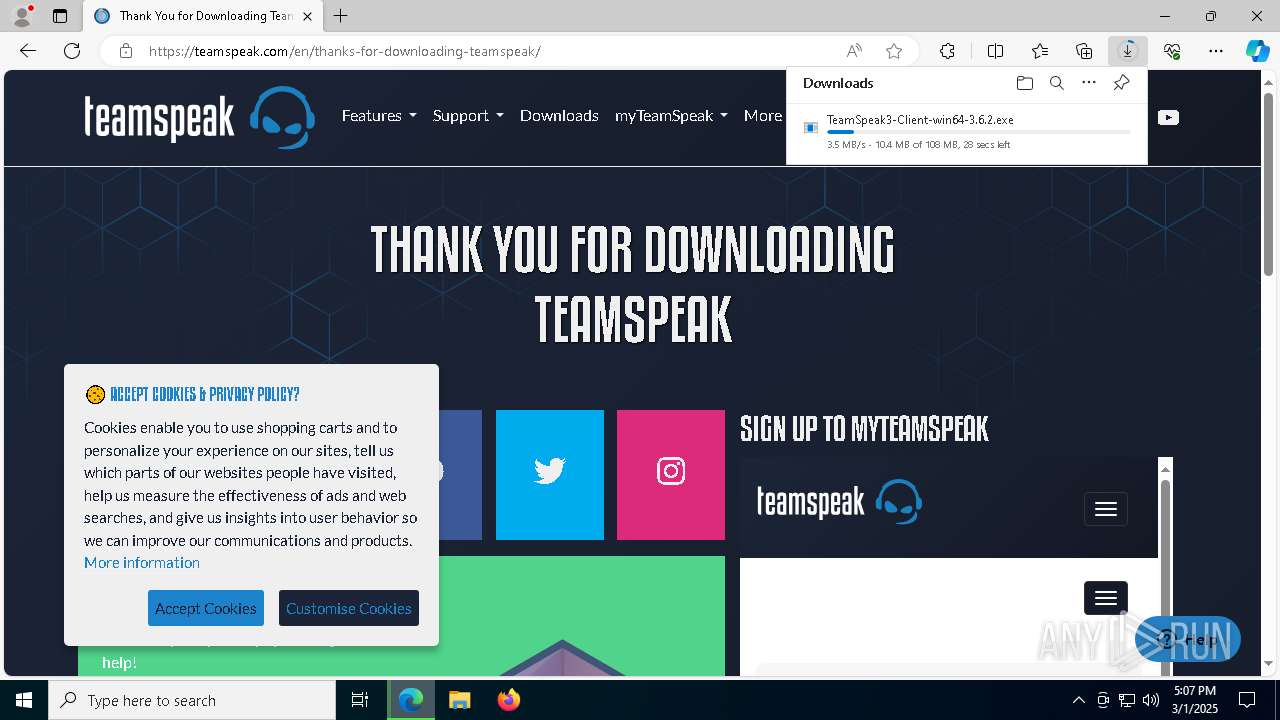
Task: Open the Split screen icon
Action: (x=995, y=51)
